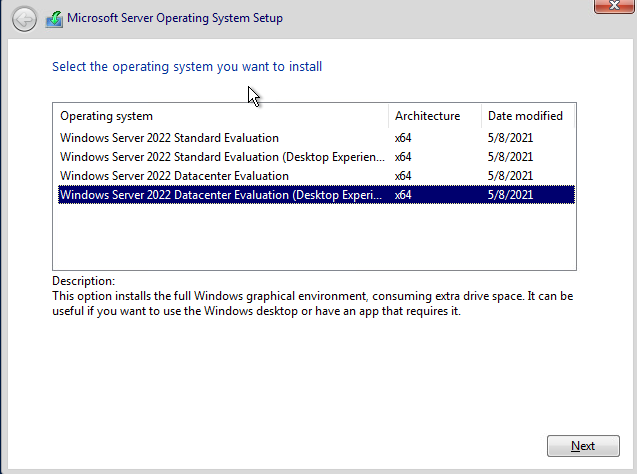The image size is (637, 474).
Task: Click 5/8/2021 in highlighted Datacenter Desktop row
Action: pyautogui.click(x=510, y=195)
